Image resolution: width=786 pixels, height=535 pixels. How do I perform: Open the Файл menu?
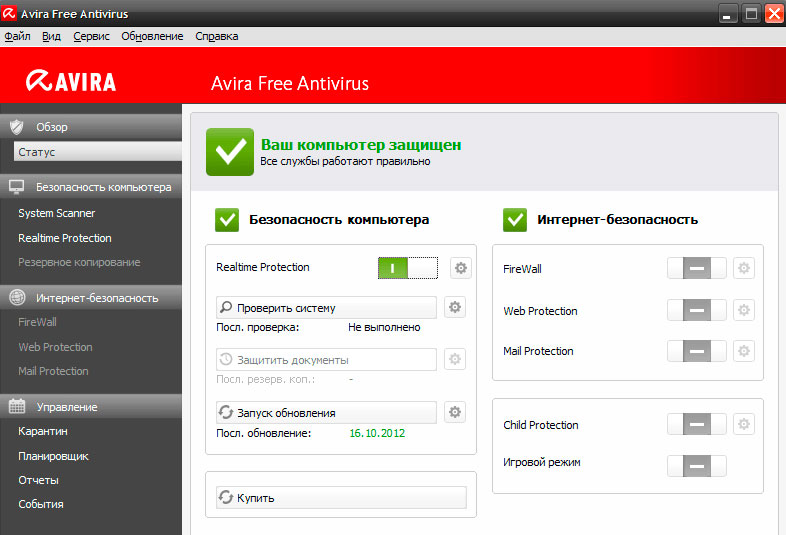[17, 36]
